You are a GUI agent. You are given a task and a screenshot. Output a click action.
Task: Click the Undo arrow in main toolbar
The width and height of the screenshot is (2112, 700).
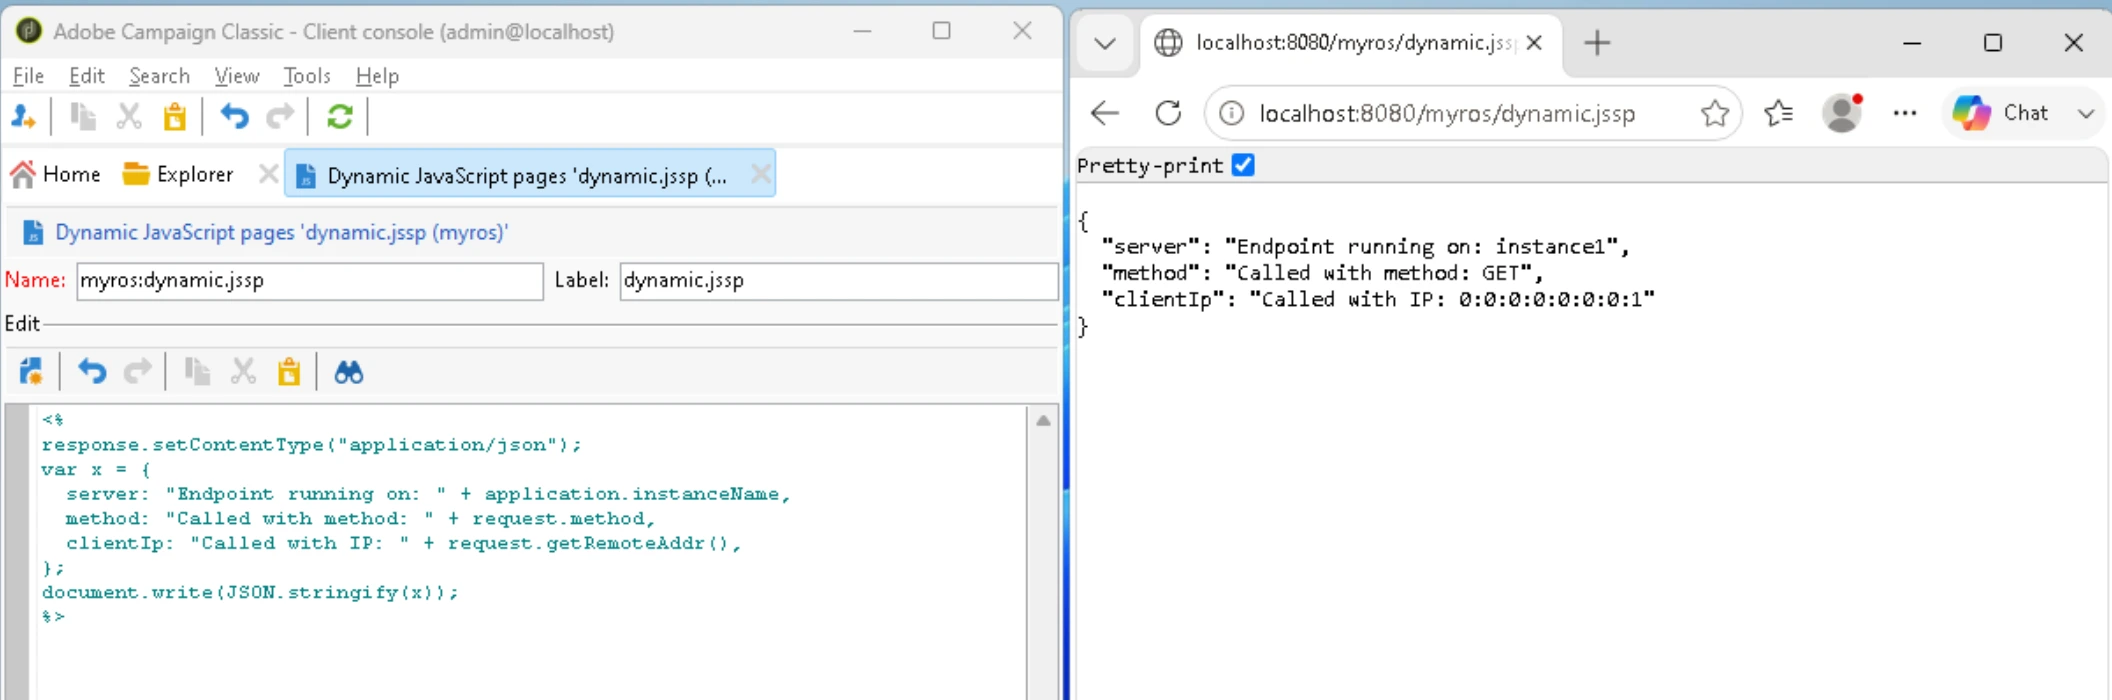[x=234, y=117]
